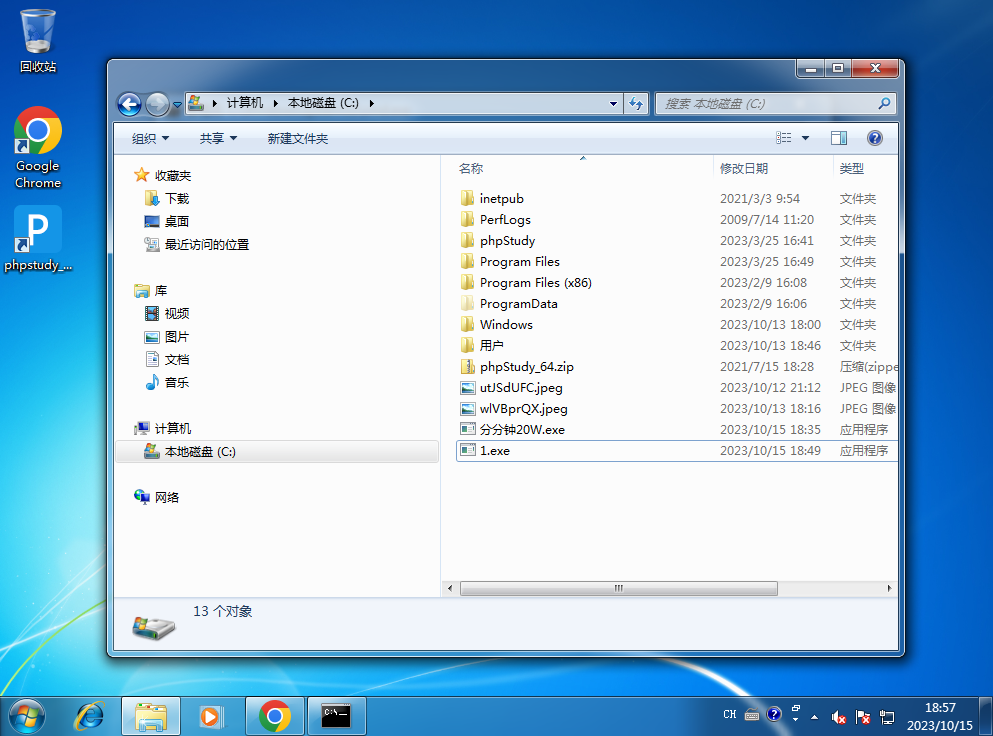Select the phpStudy_64.zip file
The image size is (993, 736).
526,366
